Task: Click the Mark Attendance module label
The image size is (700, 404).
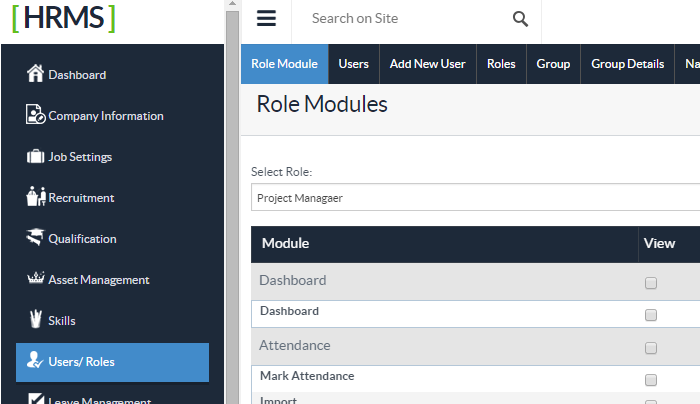Action: [307, 376]
